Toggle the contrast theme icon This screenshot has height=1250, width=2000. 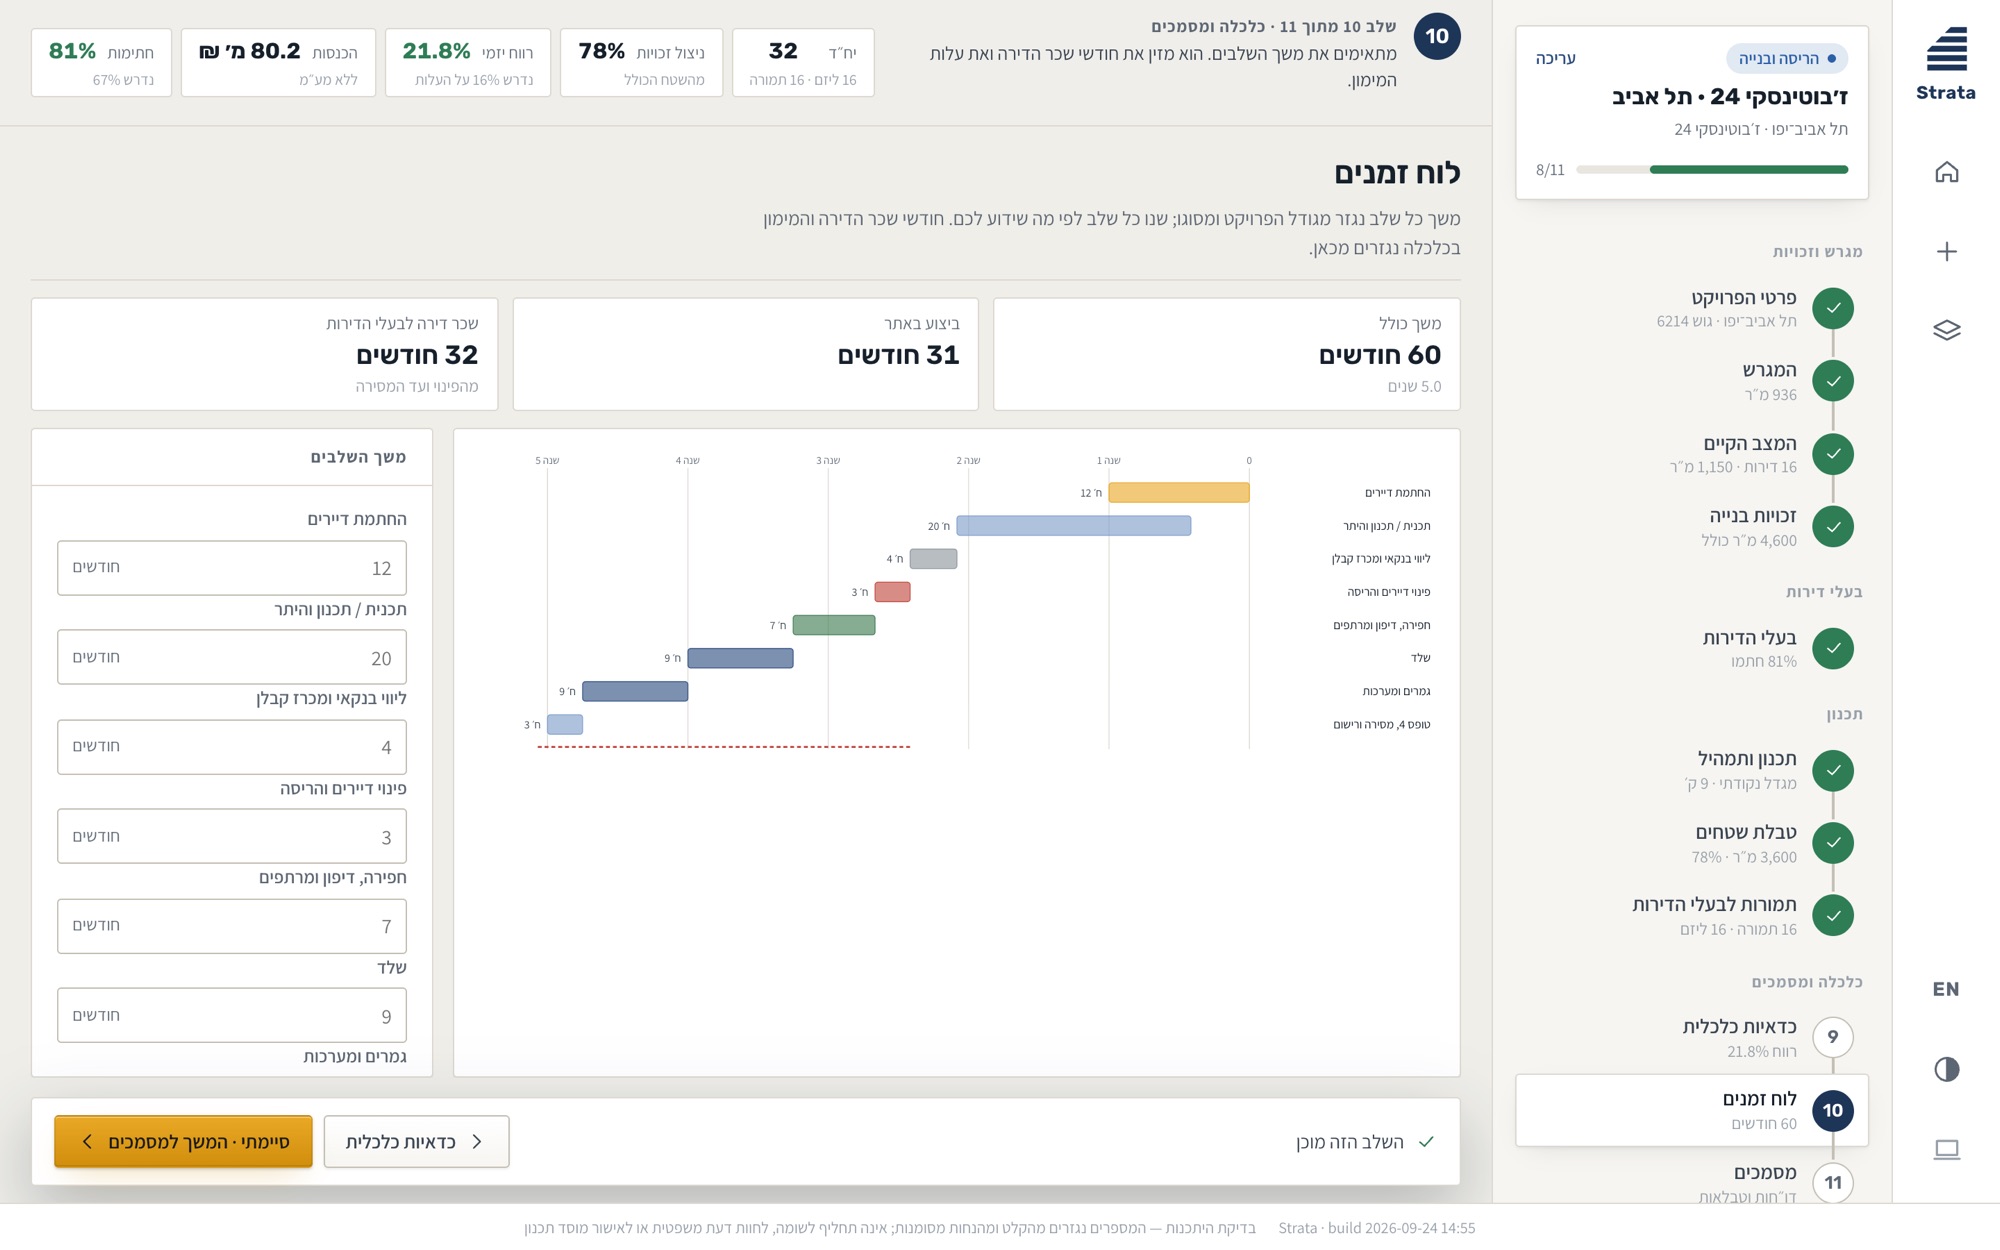coord(1946,1069)
